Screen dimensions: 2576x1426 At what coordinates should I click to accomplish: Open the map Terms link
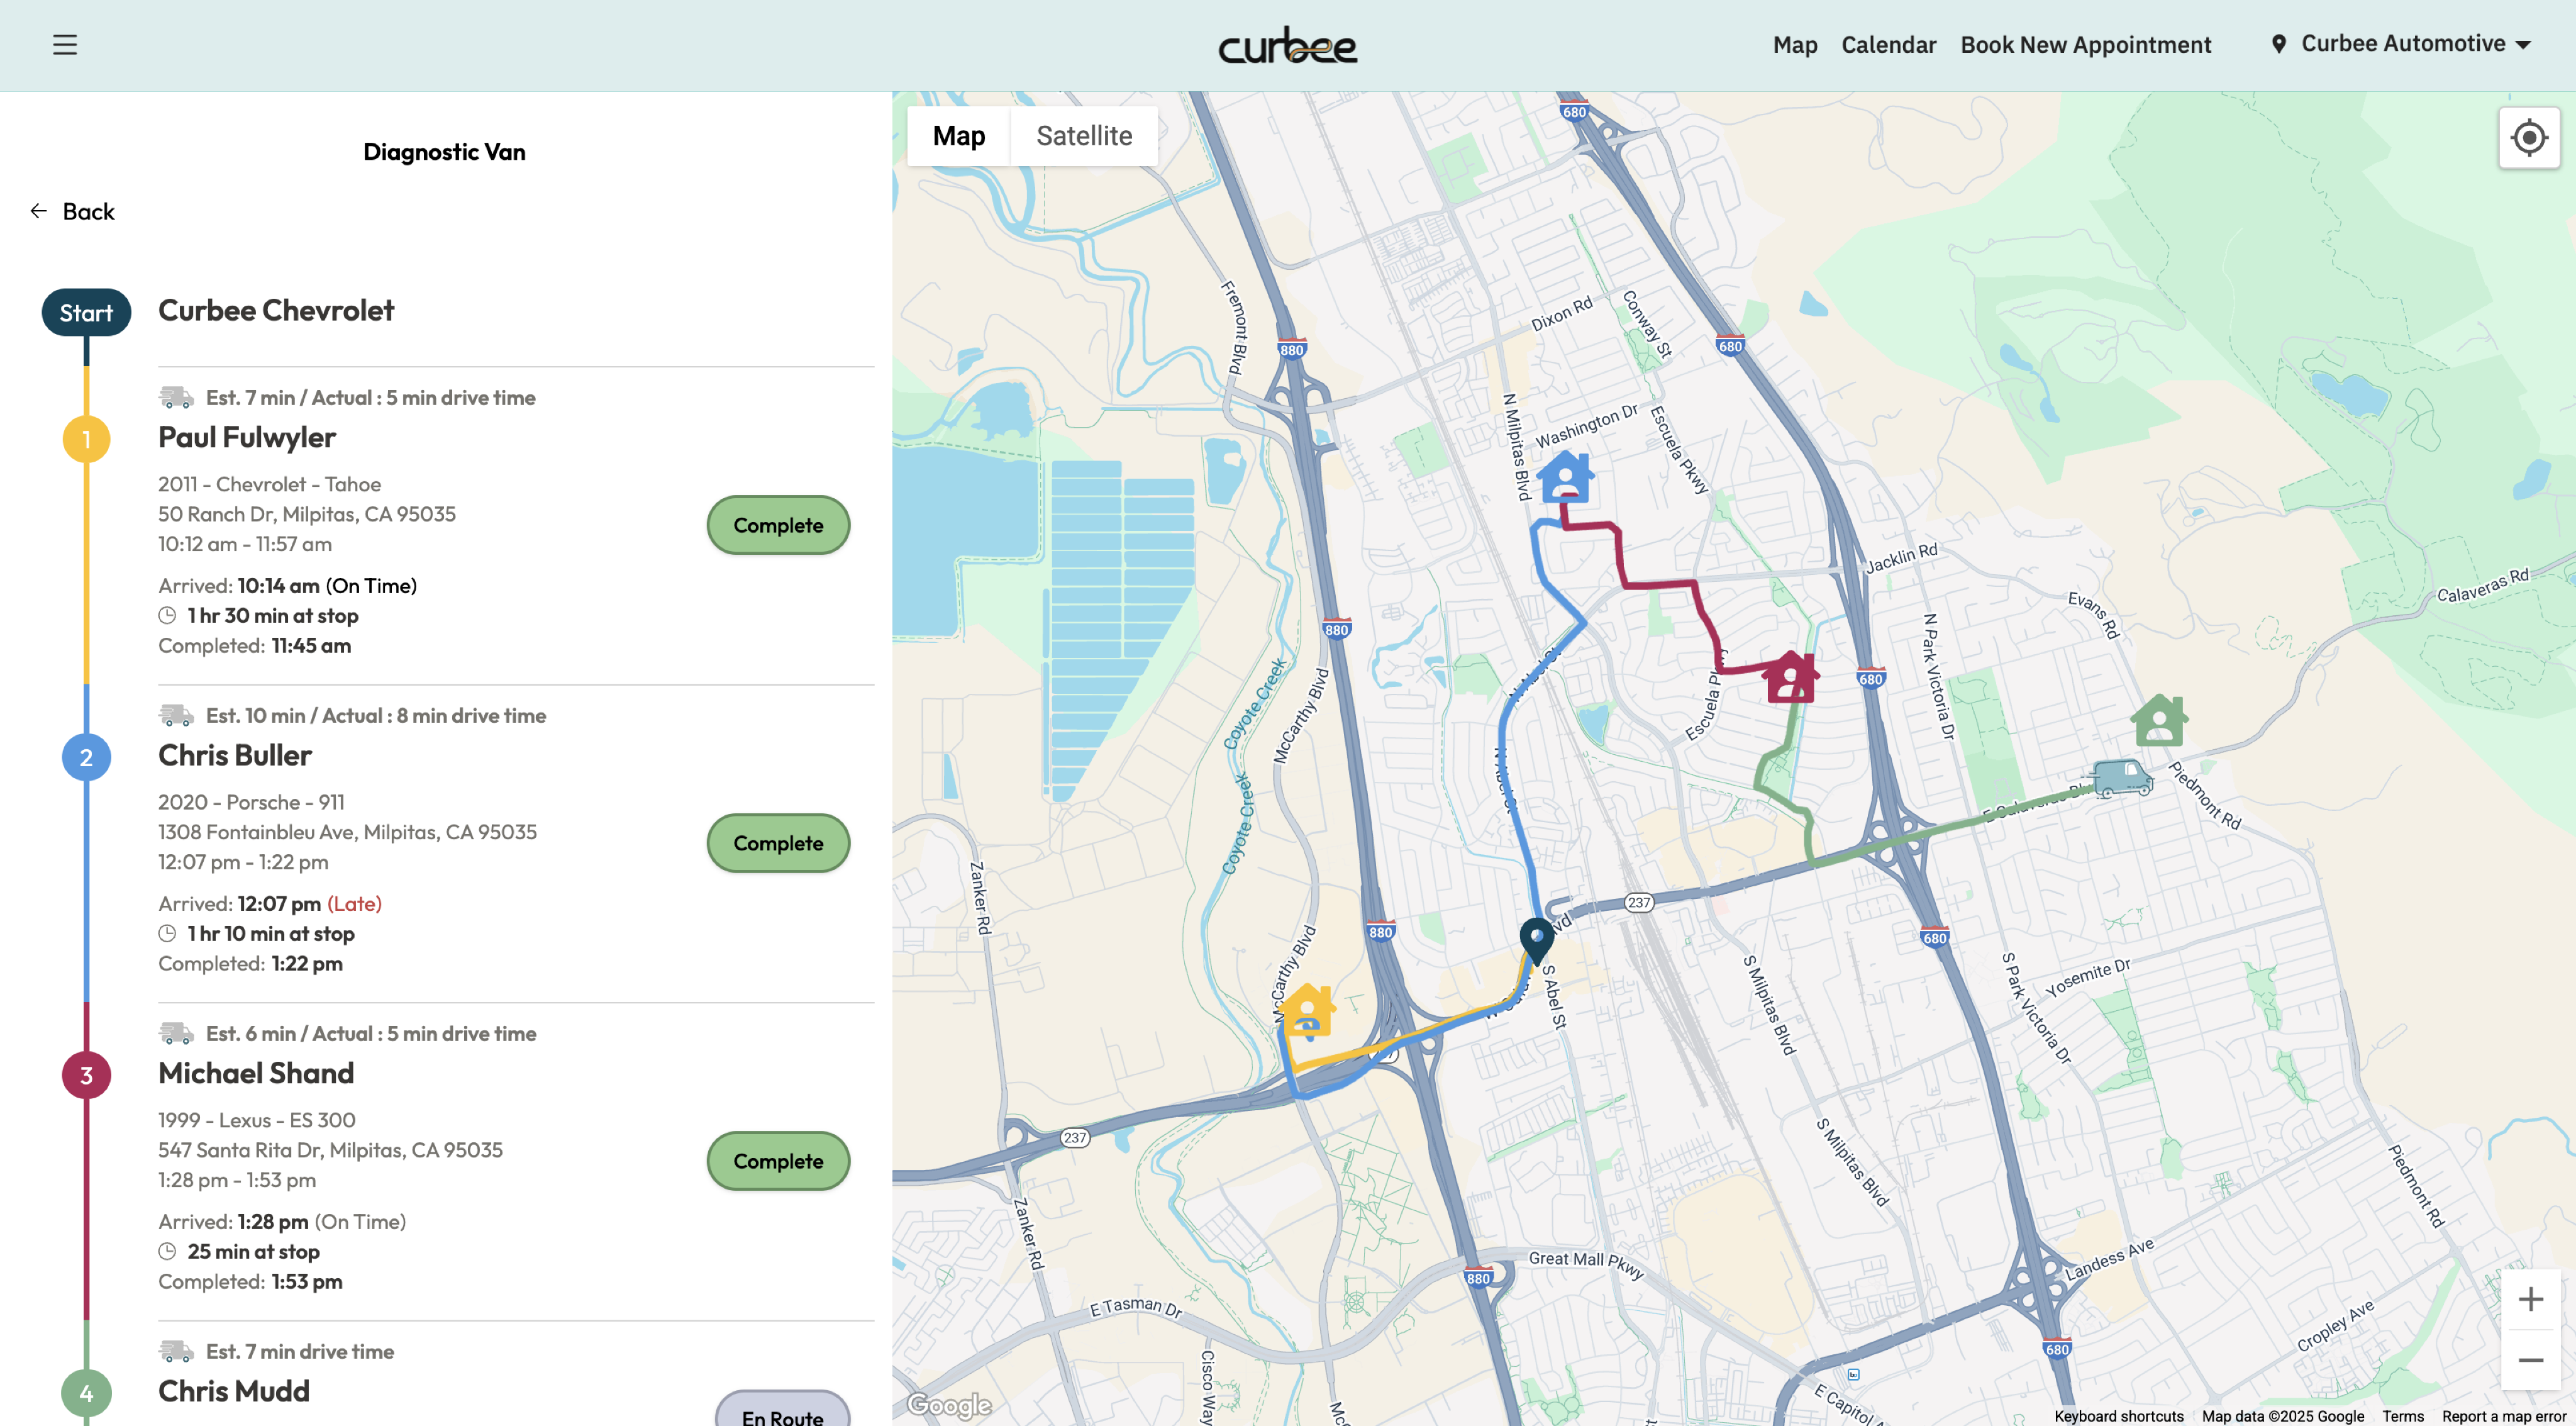pyautogui.click(x=2403, y=1416)
